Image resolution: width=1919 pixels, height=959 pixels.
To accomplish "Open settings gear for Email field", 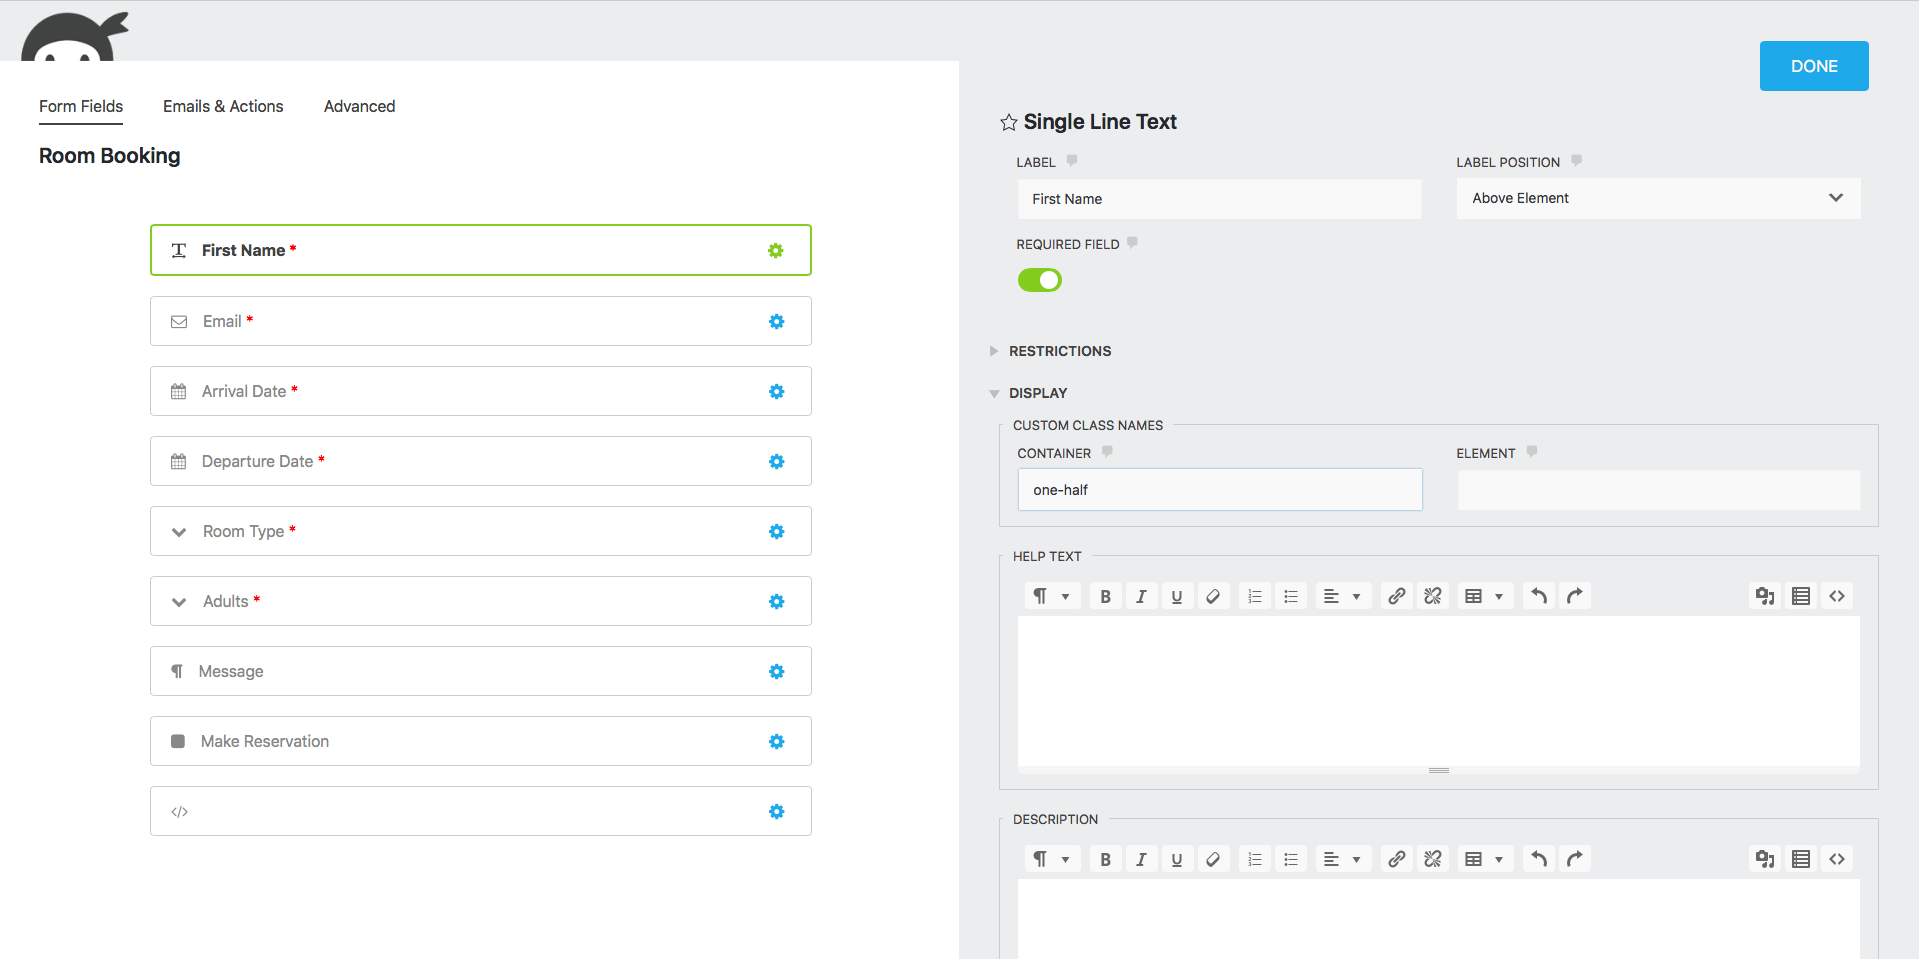I will (776, 321).
